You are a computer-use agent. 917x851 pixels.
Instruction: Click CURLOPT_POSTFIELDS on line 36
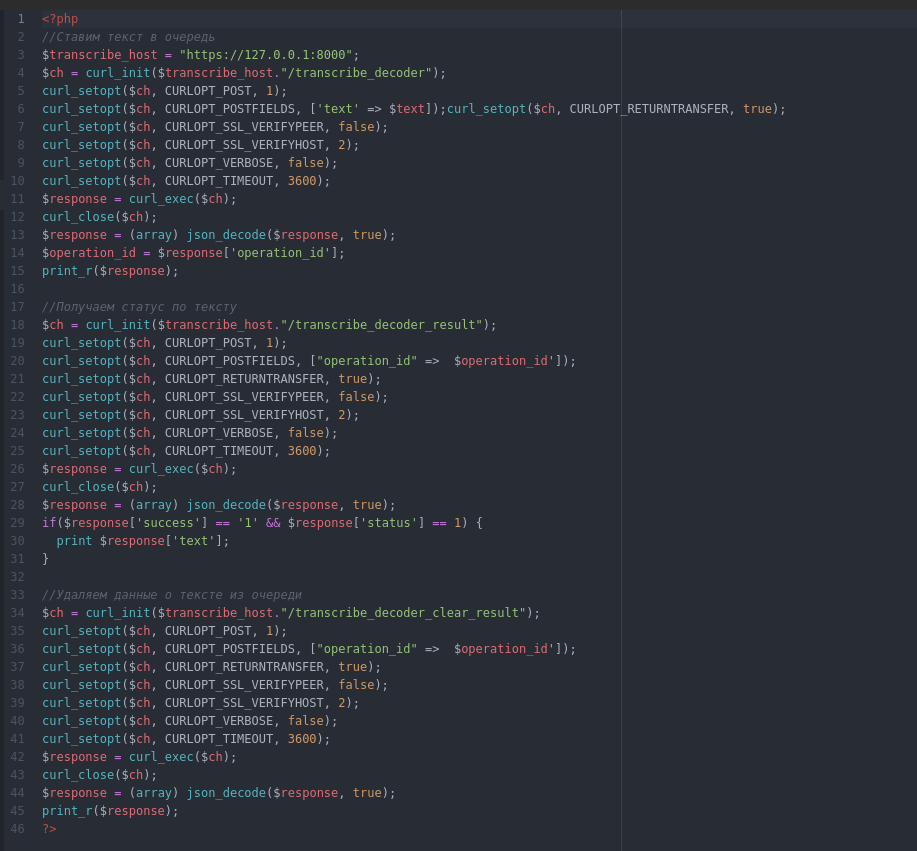pos(230,649)
